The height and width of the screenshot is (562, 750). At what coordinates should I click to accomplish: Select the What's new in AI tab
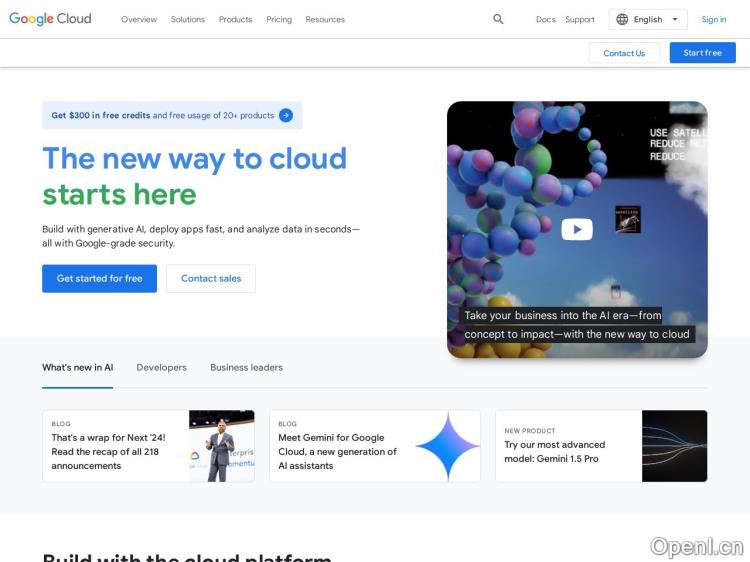click(x=77, y=367)
